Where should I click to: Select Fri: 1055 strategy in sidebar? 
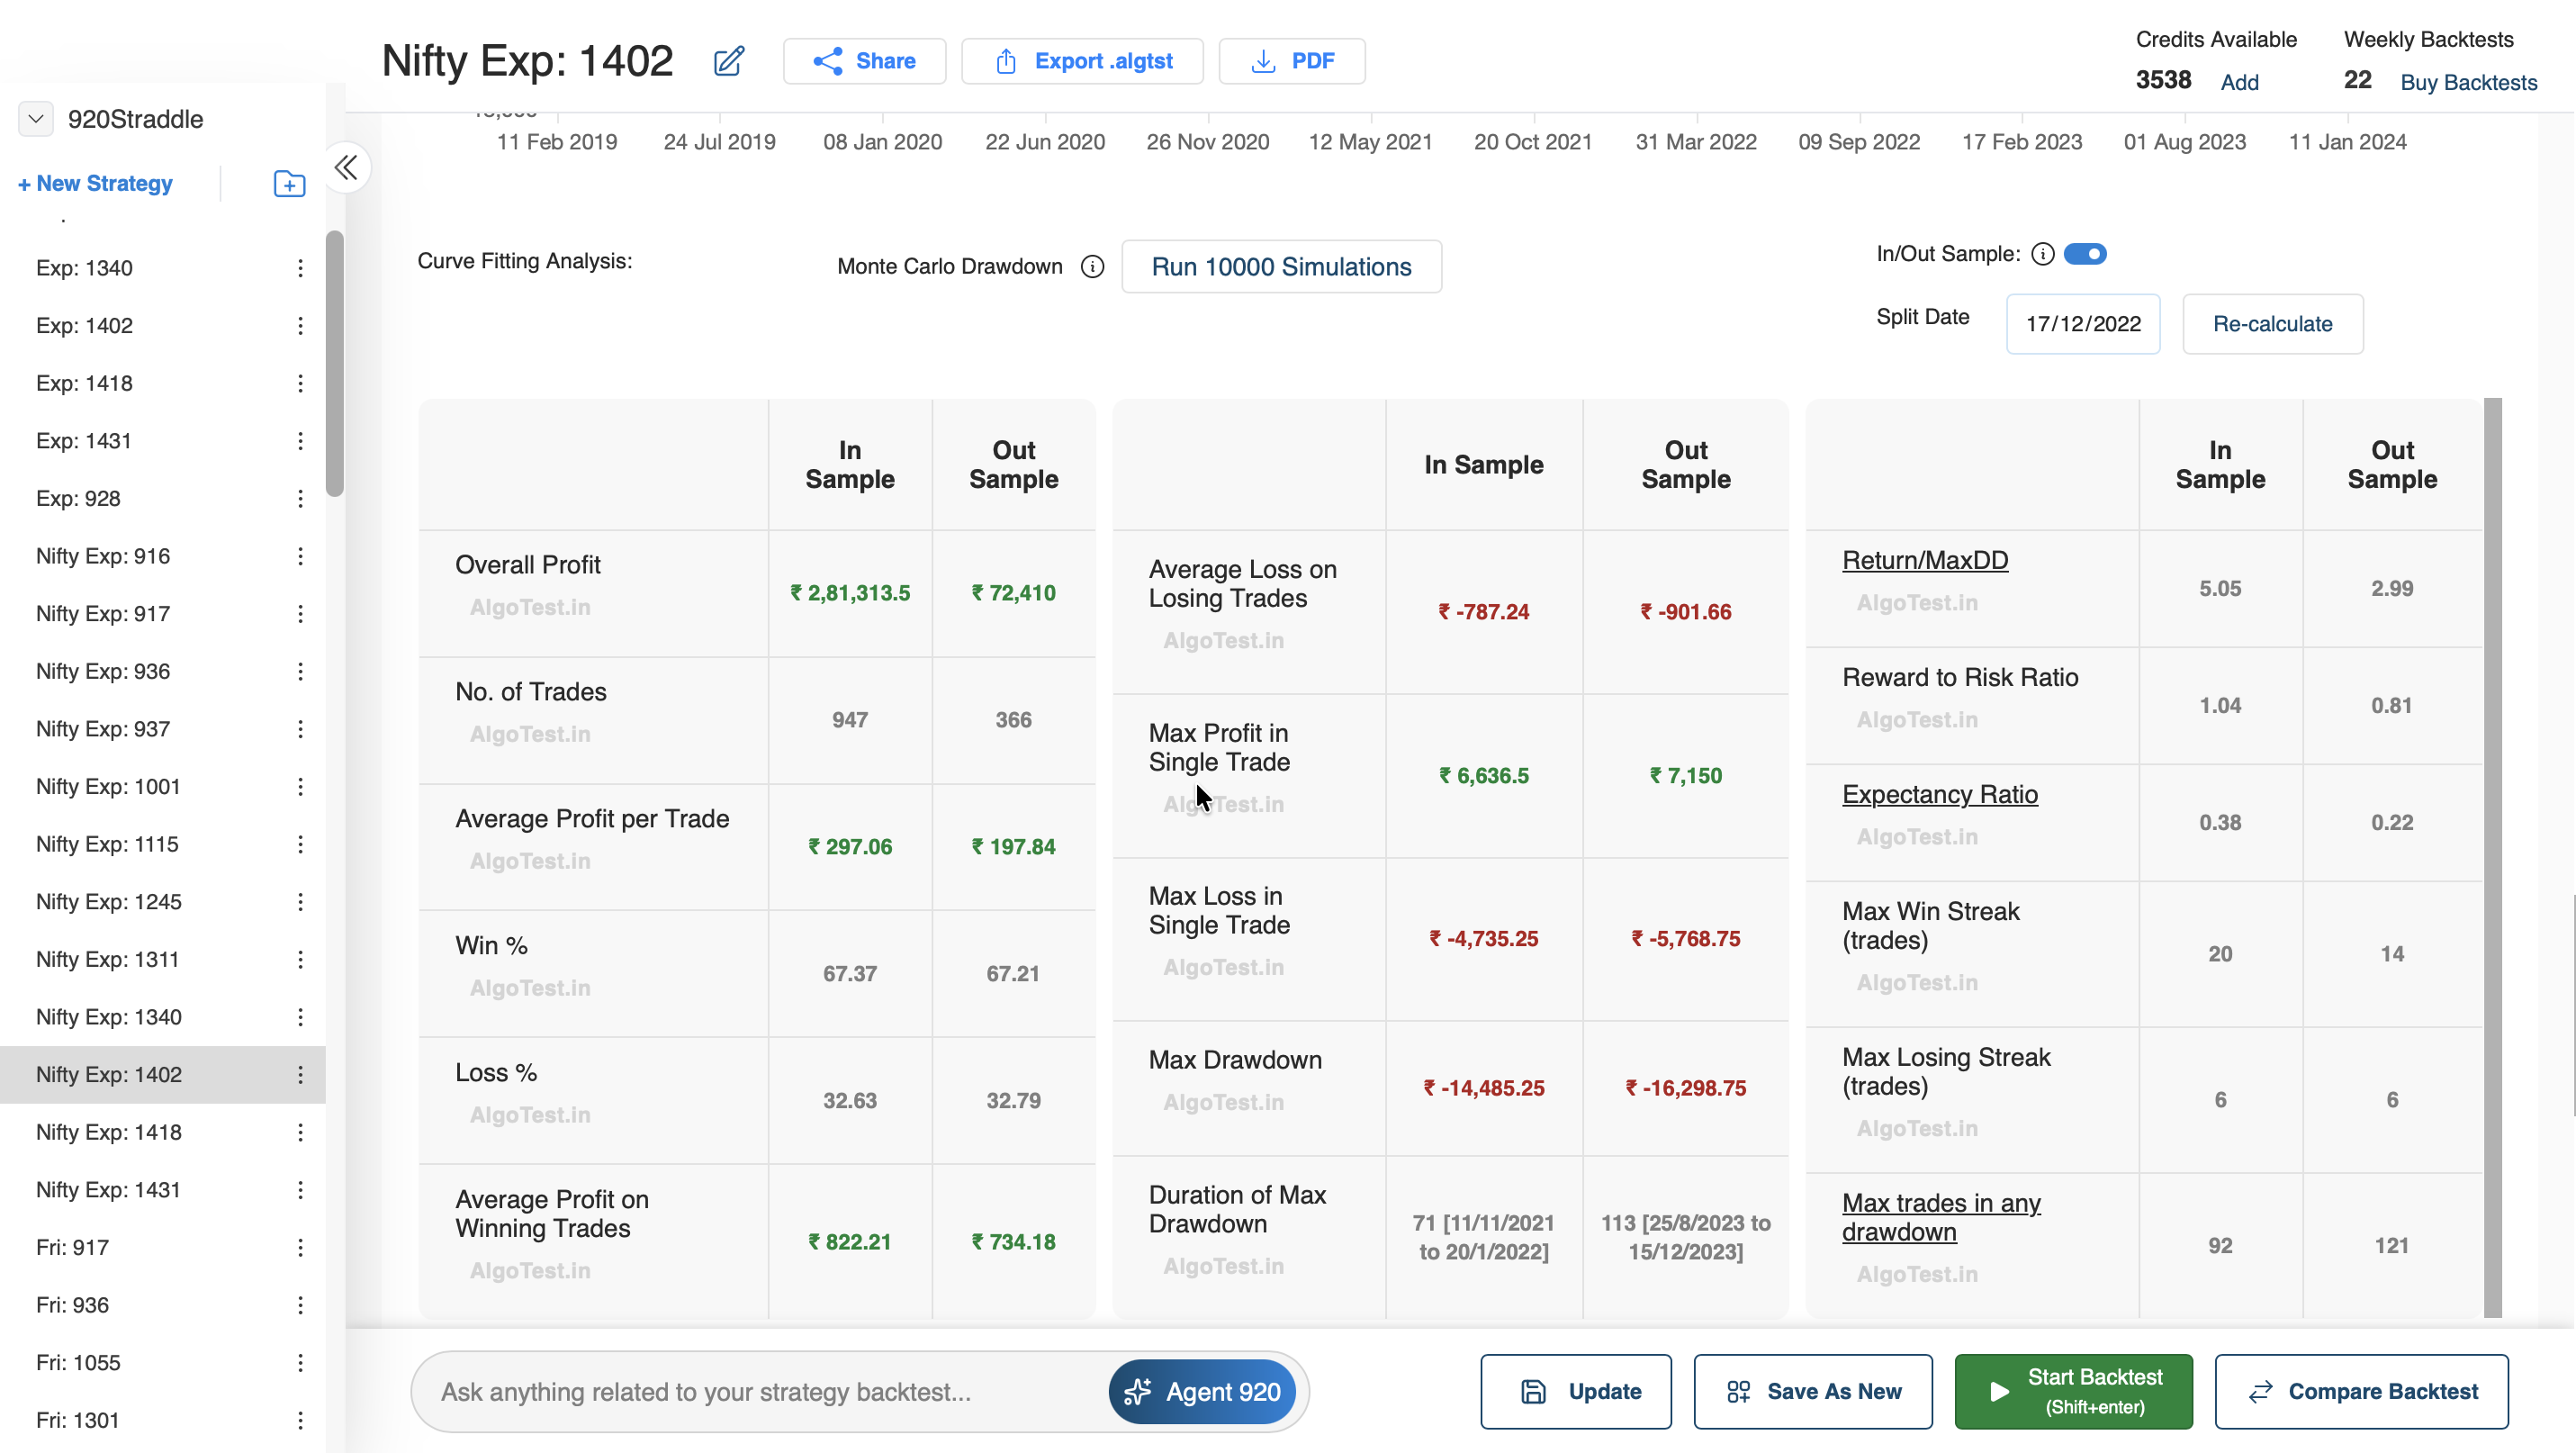click(x=78, y=1363)
